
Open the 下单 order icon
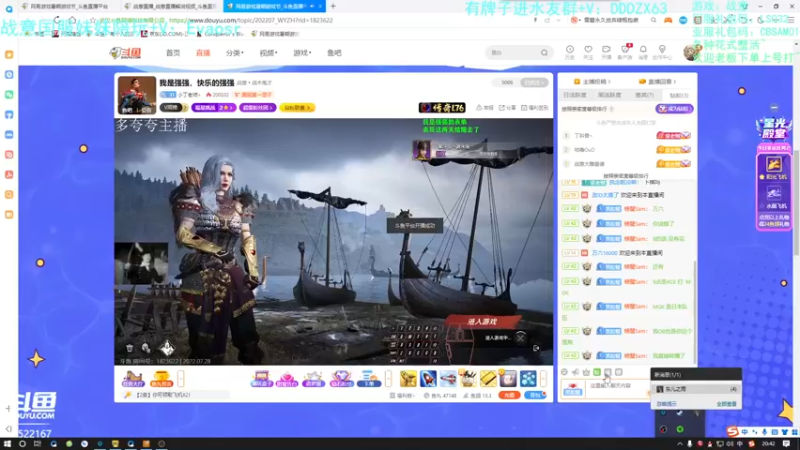(x=368, y=379)
